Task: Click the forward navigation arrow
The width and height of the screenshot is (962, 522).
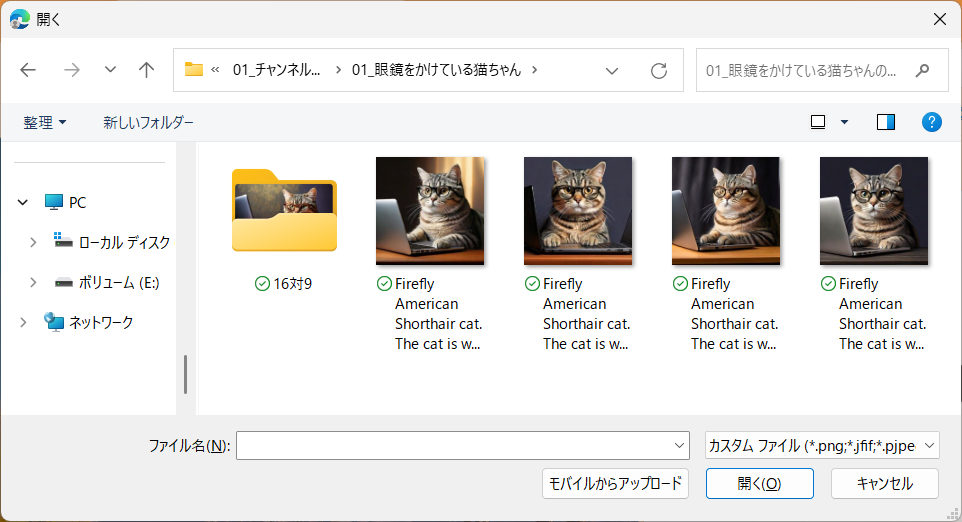Action: [x=72, y=70]
